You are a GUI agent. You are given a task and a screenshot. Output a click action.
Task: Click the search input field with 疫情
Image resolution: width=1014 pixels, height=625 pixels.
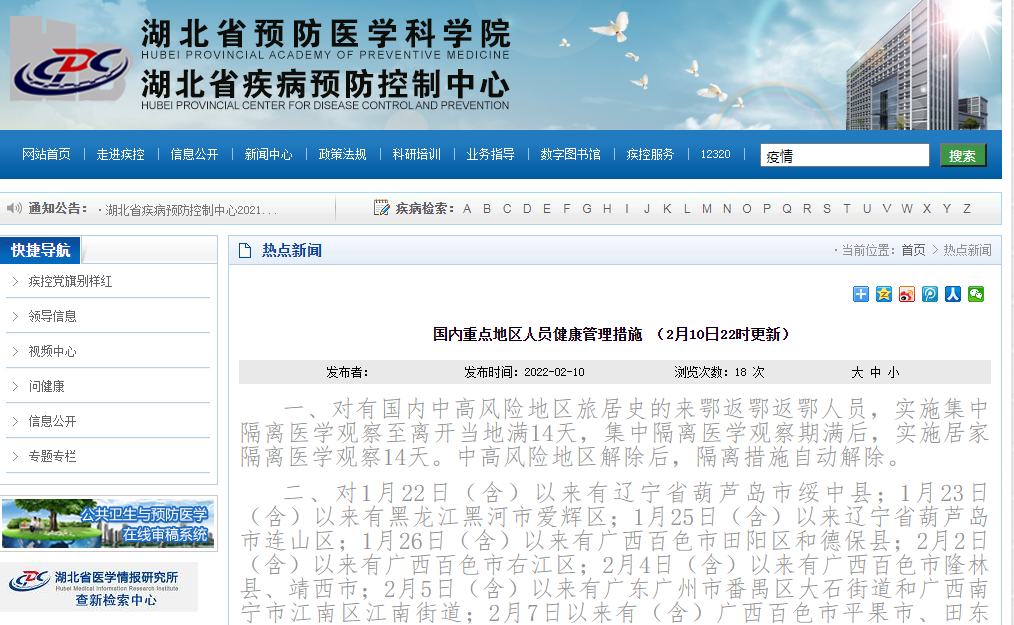pyautogui.click(x=844, y=156)
